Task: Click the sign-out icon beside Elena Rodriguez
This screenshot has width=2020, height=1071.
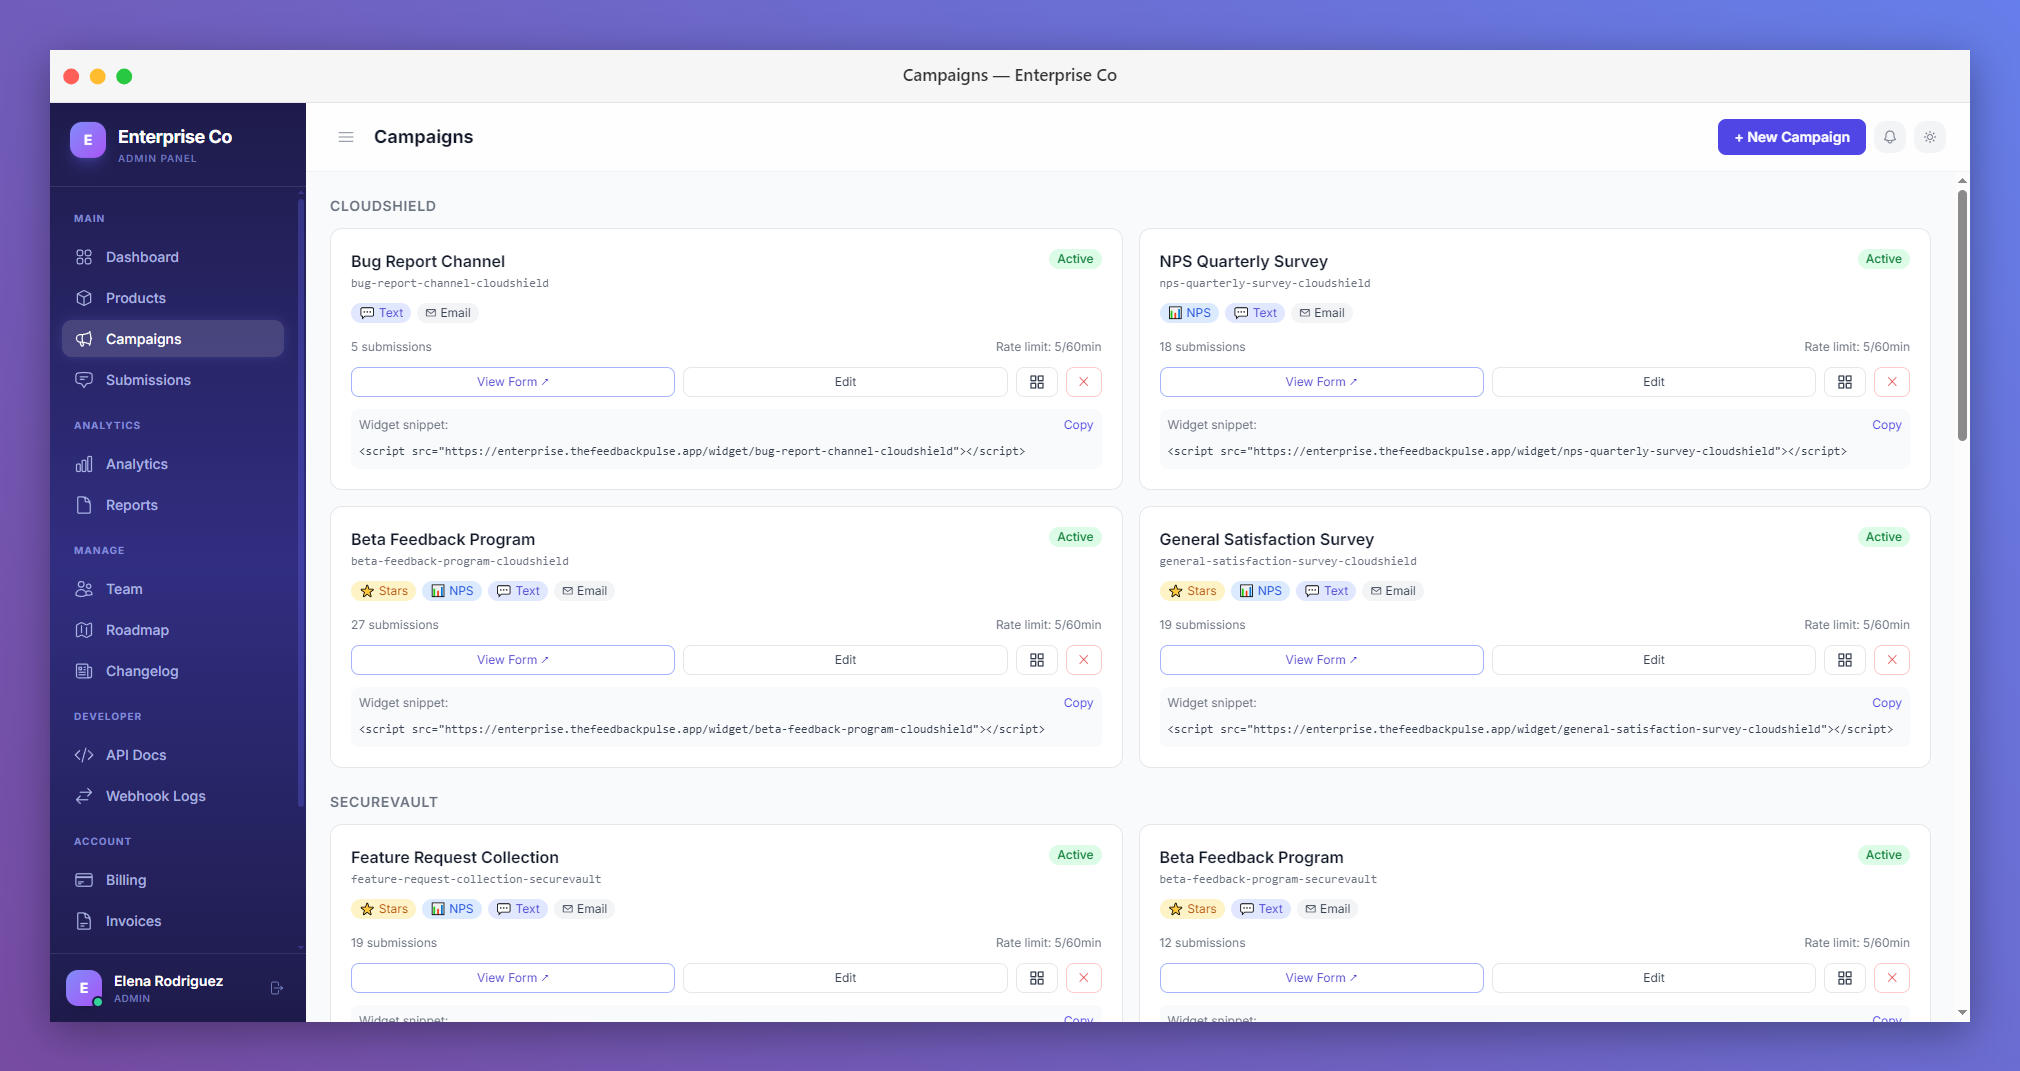Action: click(276, 988)
